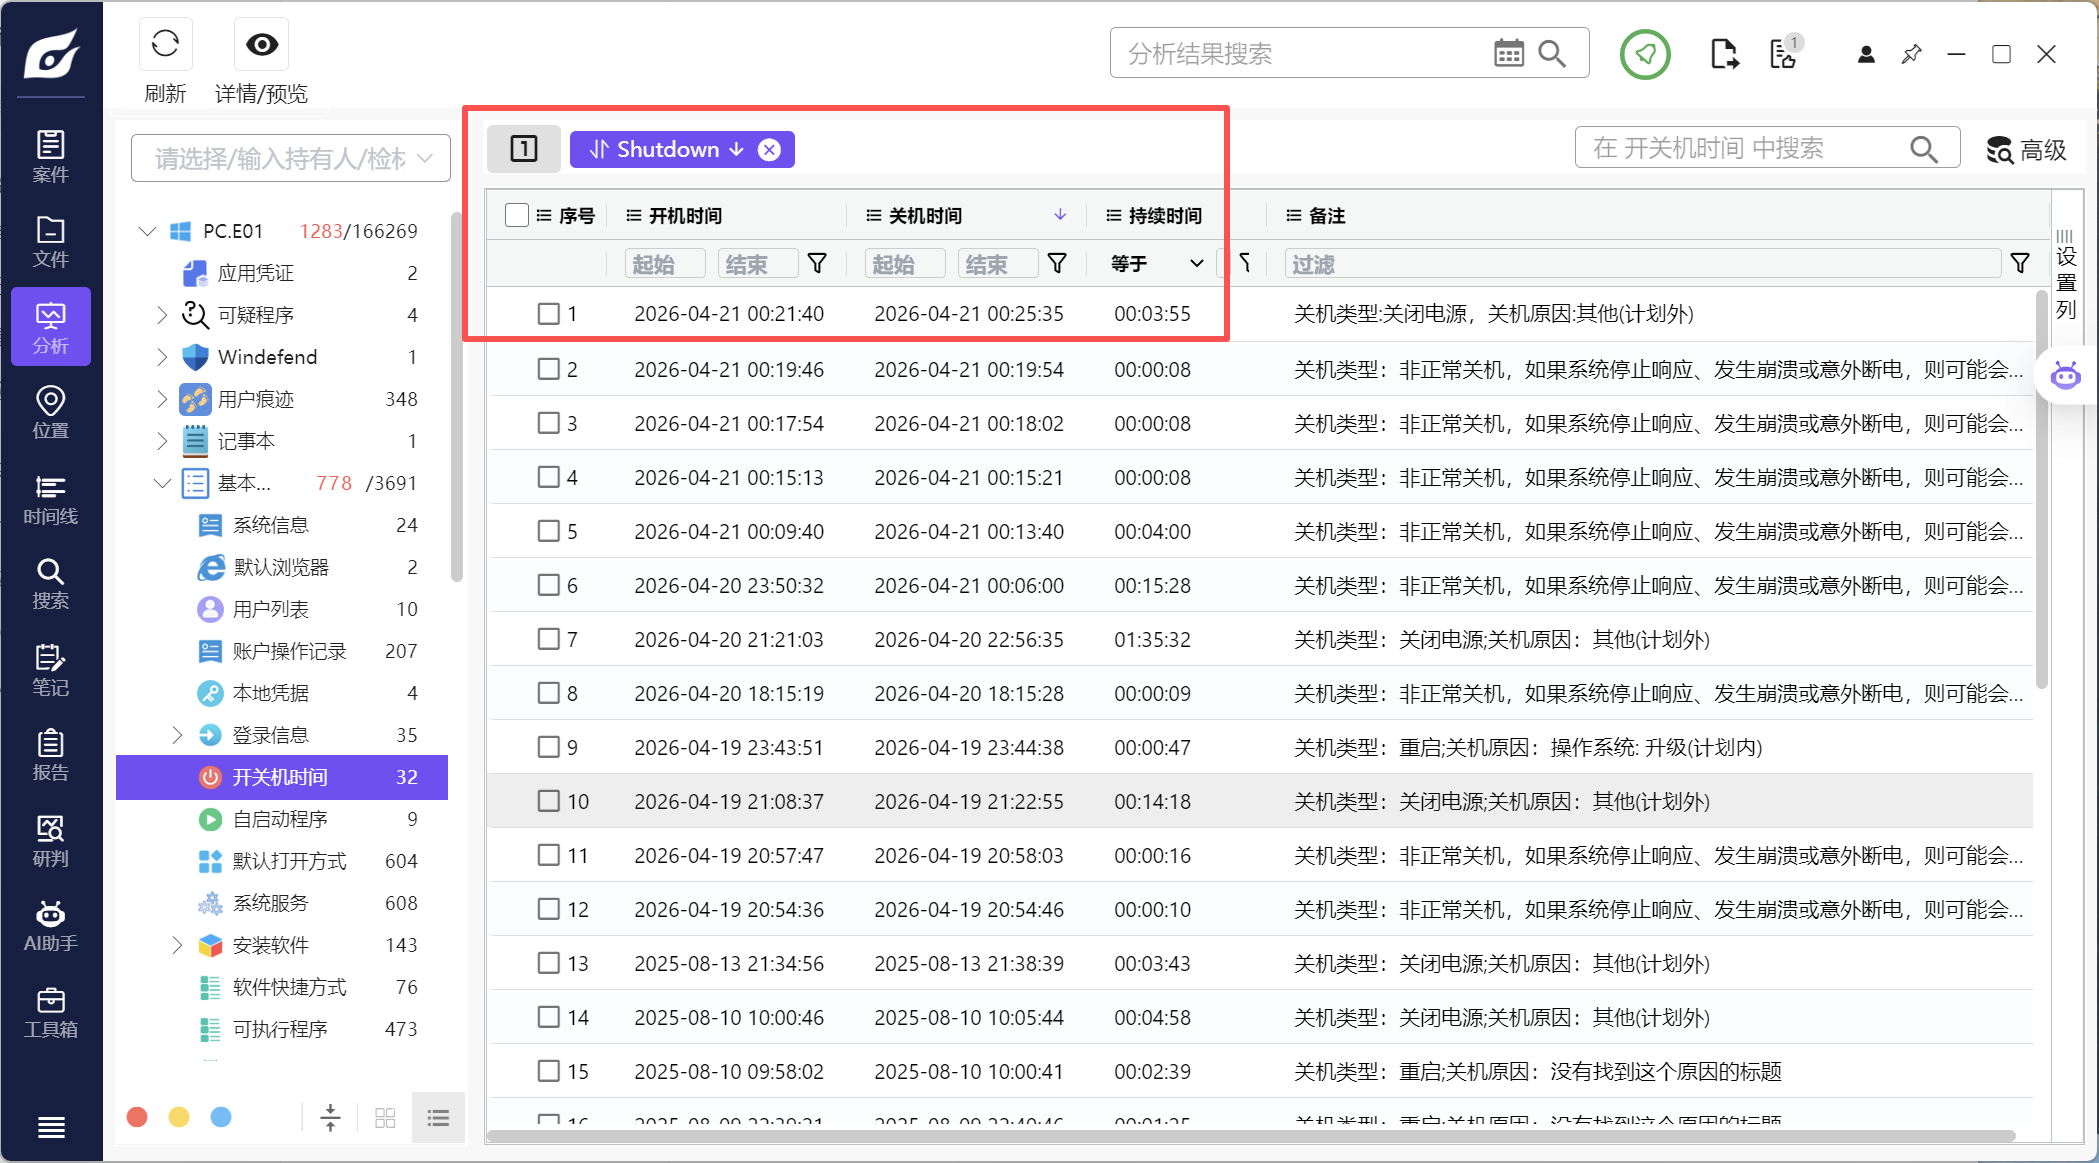Click the 高级 advanced search button
The height and width of the screenshot is (1163, 2099).
pos(2027,150)
